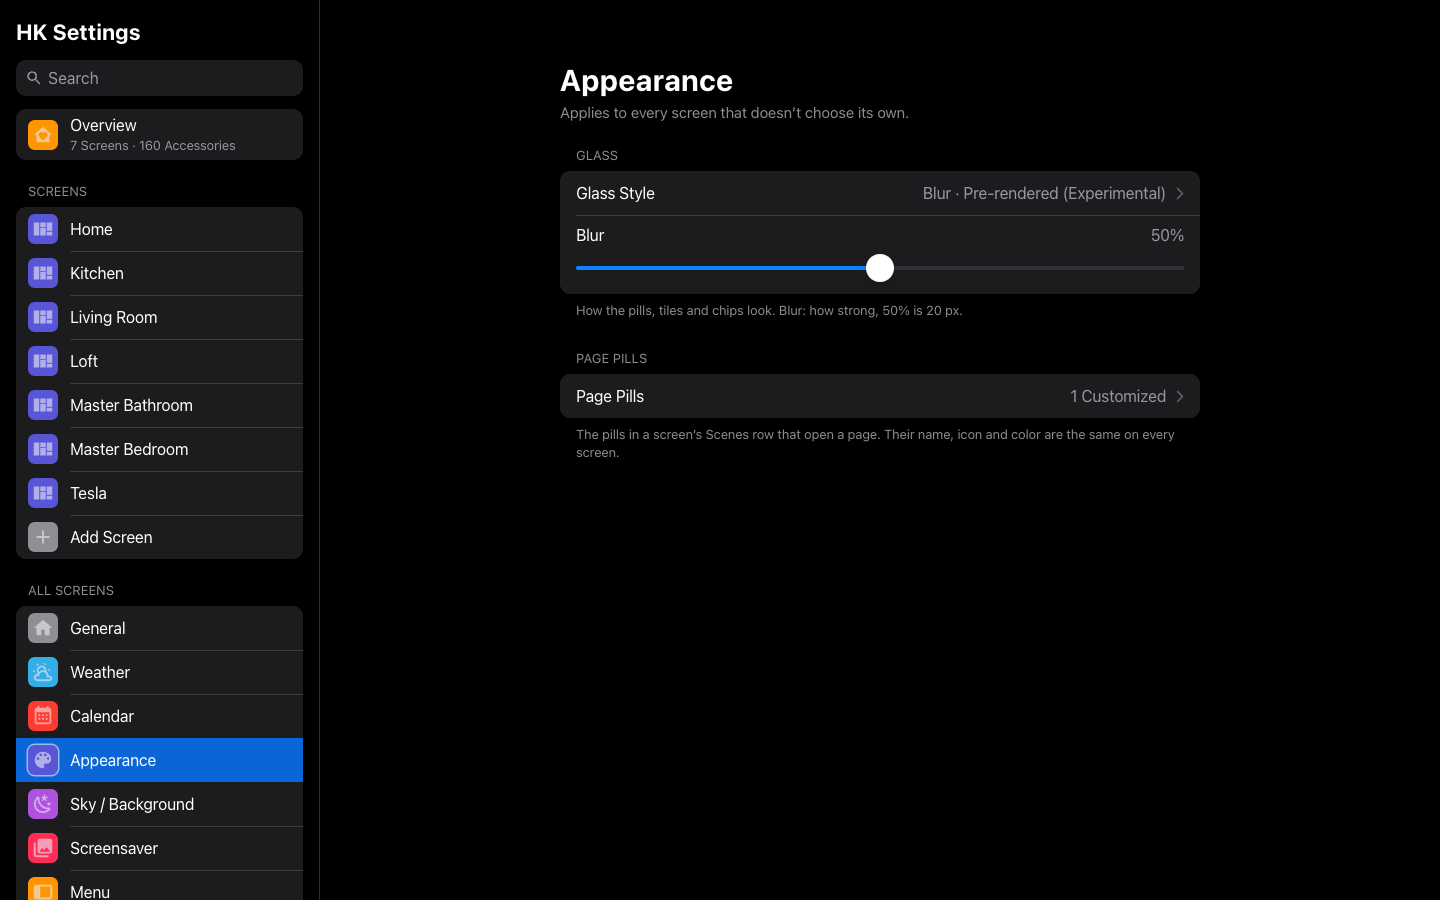
Task: Focus the Search field
Action: [159, 78]
